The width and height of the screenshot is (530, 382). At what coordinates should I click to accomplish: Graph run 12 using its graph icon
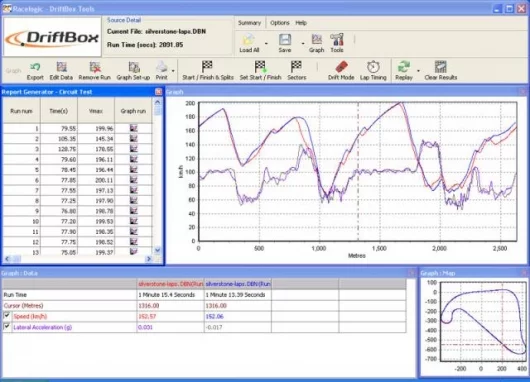click(x=134, y=242)
